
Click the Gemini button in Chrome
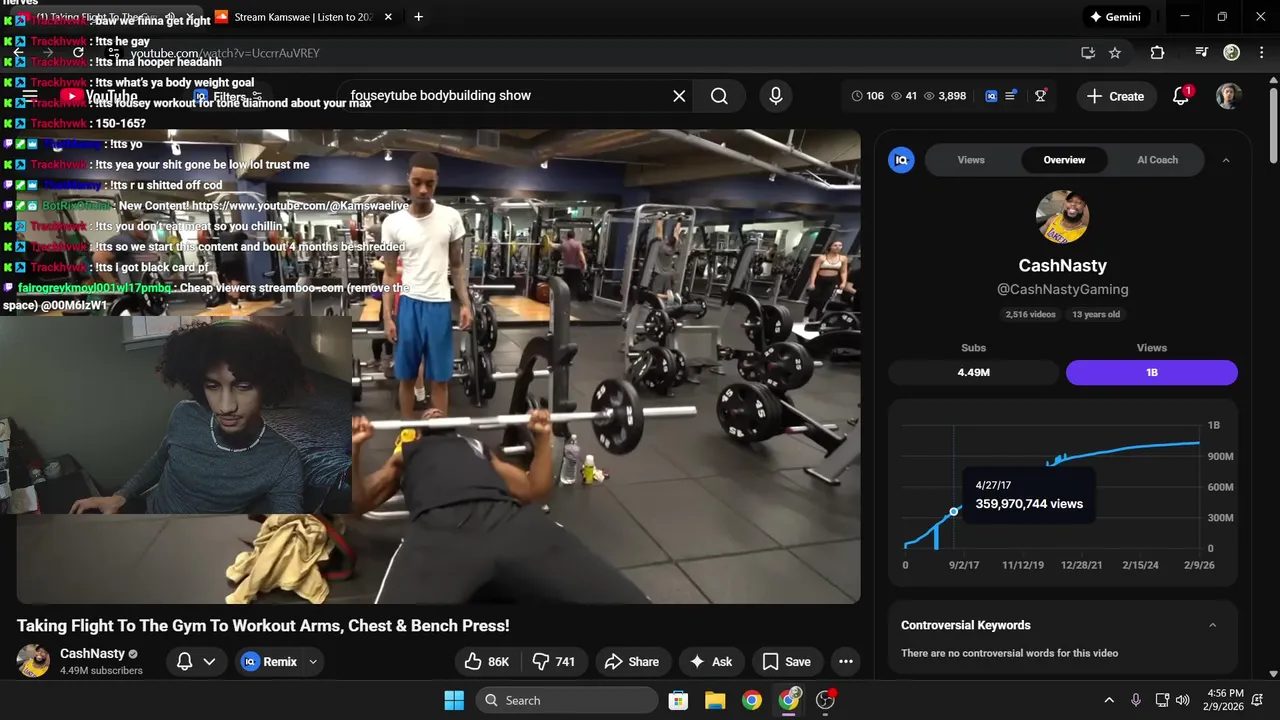[1115, 17]
